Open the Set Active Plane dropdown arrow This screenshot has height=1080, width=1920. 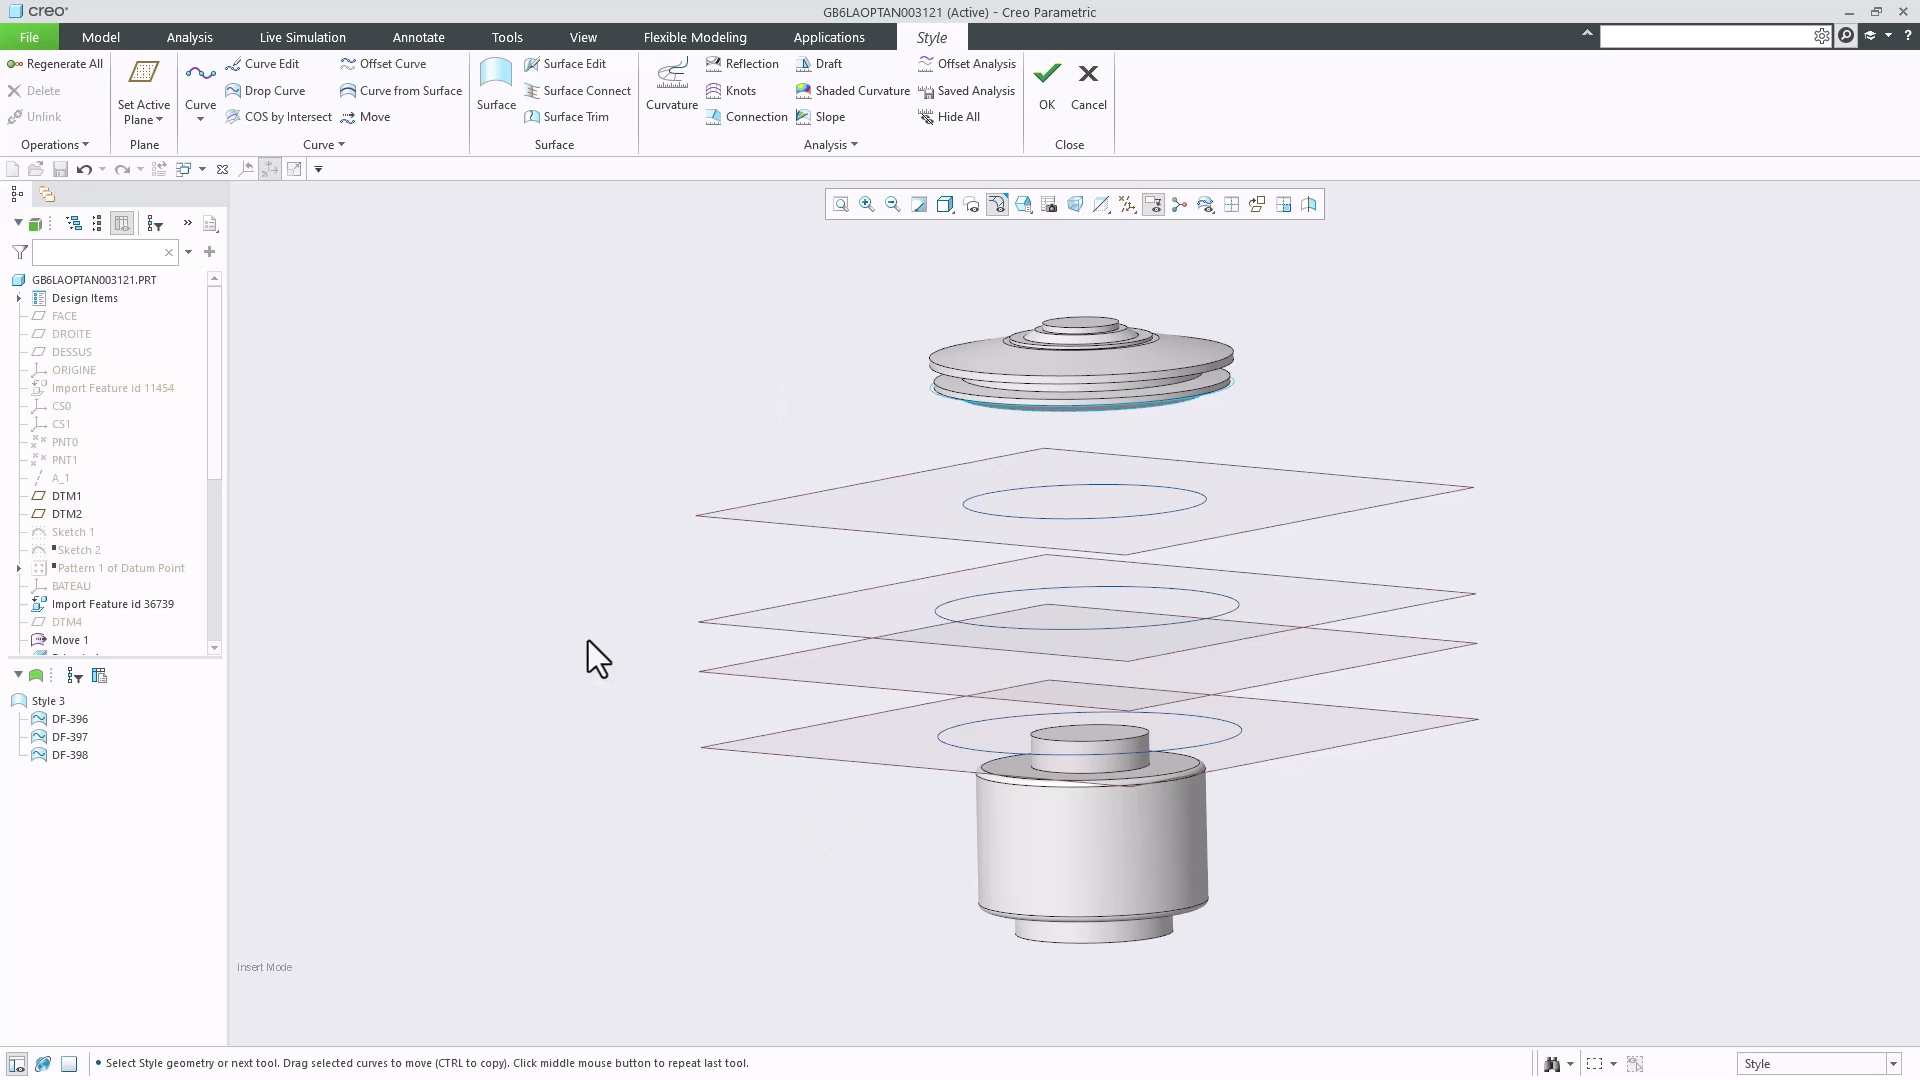tap(159, 120)
